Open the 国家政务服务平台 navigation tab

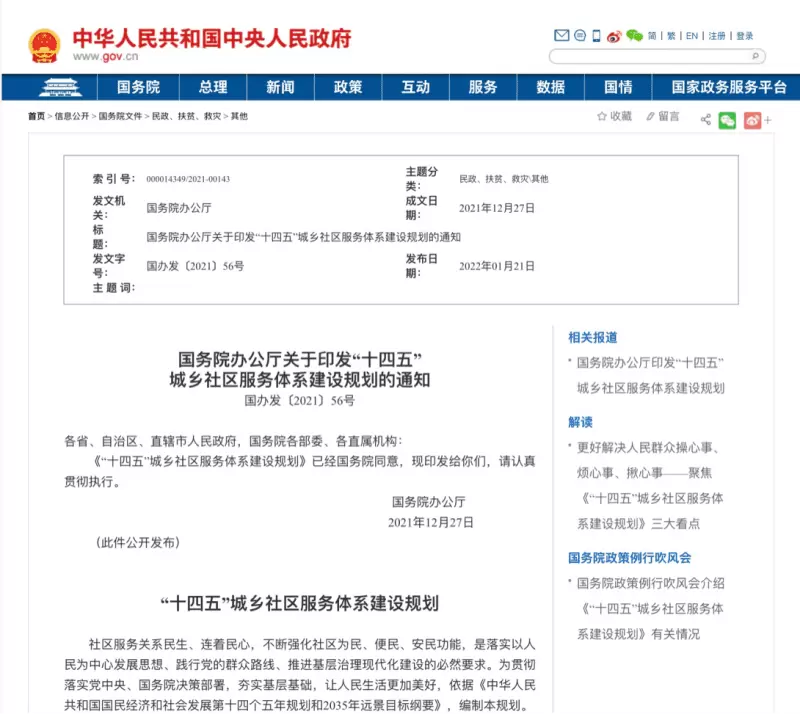[x=729, y=87]
